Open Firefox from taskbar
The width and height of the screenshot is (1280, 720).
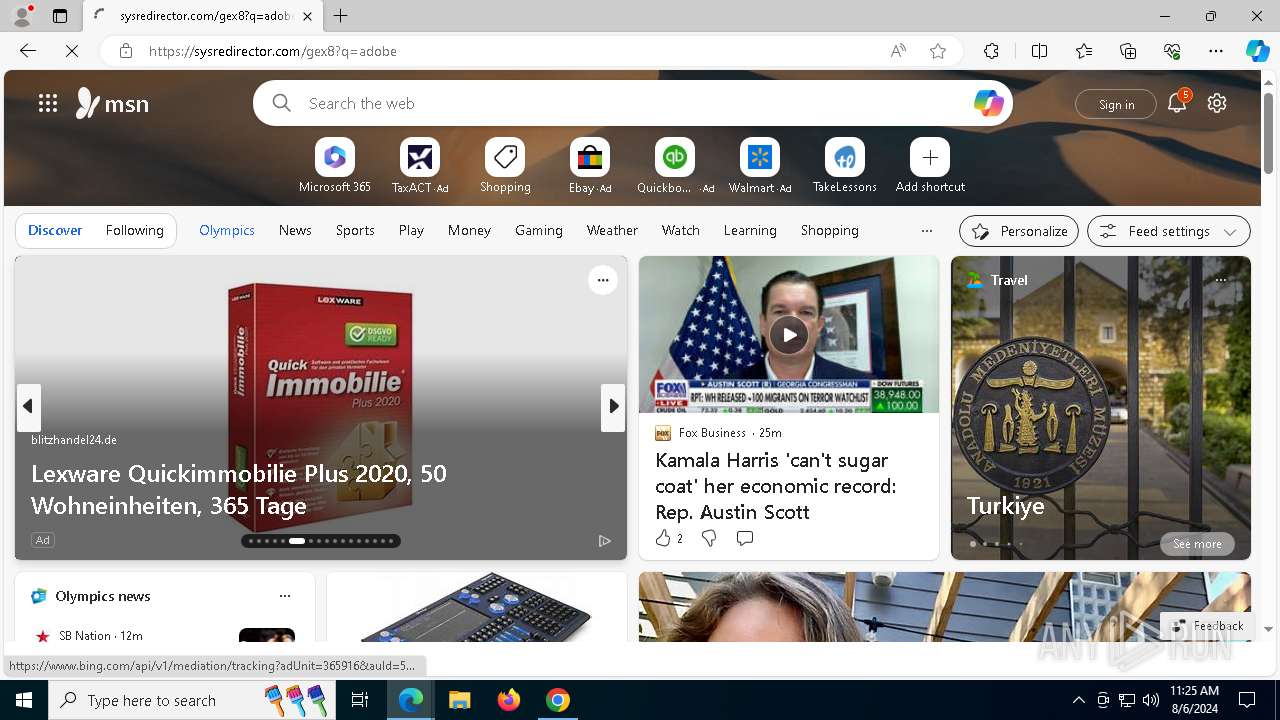click(x=509, y=700)
